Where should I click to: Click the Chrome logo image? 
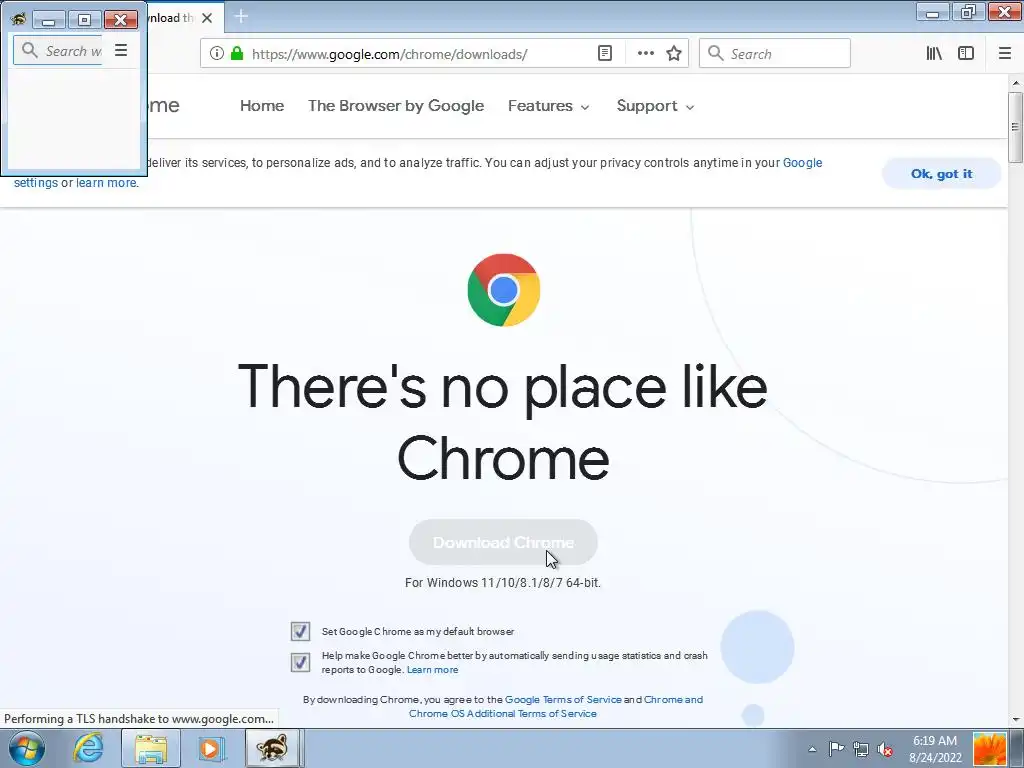point(504,290)
